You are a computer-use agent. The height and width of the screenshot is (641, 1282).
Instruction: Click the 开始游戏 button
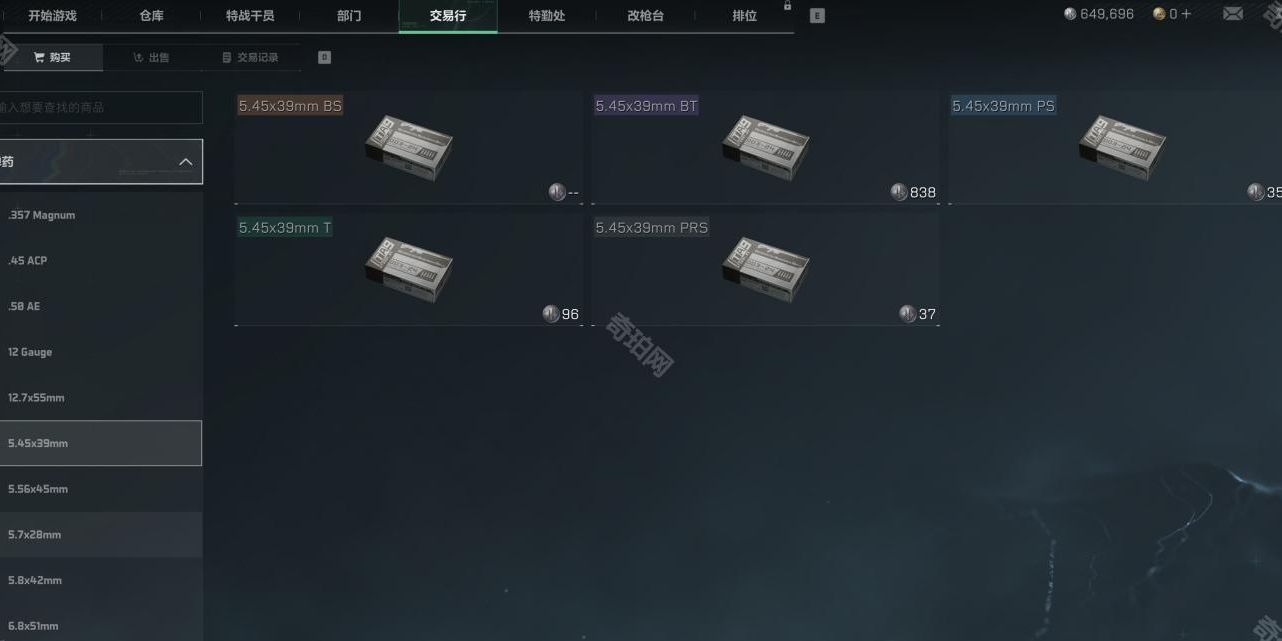point(52,16)
